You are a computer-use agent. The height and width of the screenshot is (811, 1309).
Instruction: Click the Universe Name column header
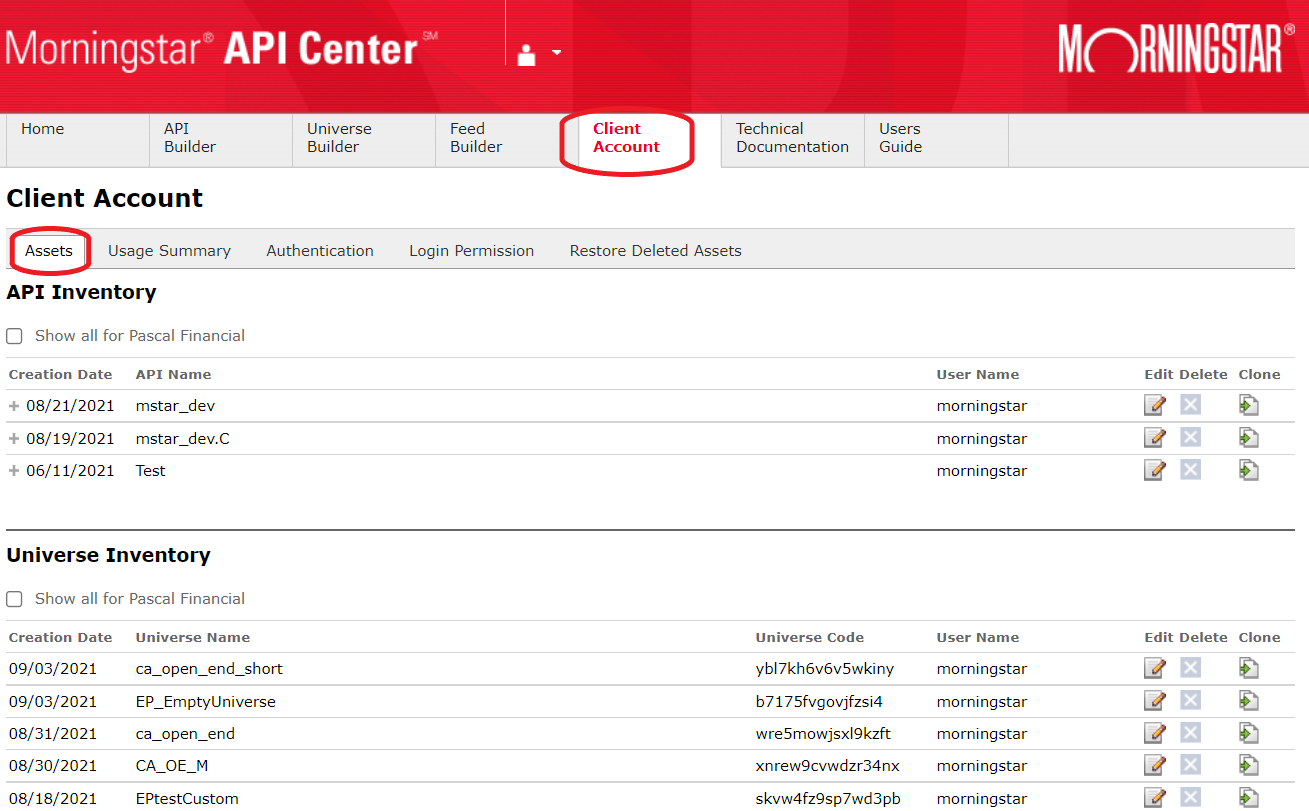193,637
